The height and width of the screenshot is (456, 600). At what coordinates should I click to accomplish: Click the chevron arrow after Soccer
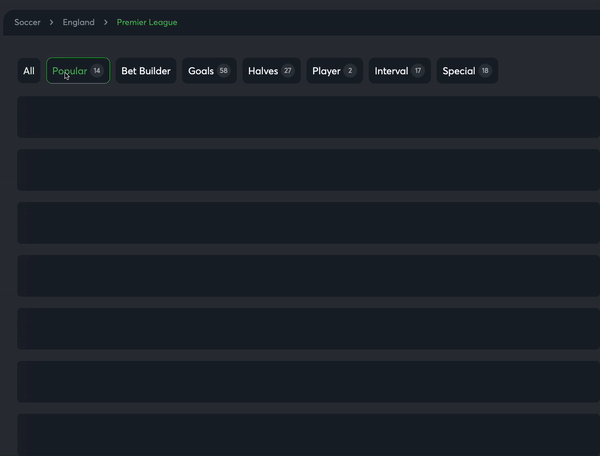point(51,22)
